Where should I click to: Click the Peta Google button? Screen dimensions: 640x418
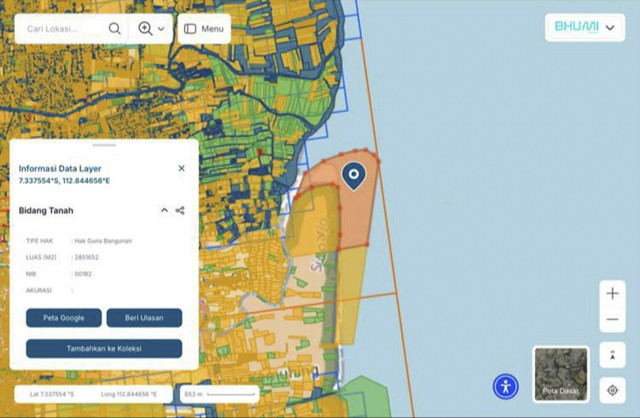click(x=64, y=318)
